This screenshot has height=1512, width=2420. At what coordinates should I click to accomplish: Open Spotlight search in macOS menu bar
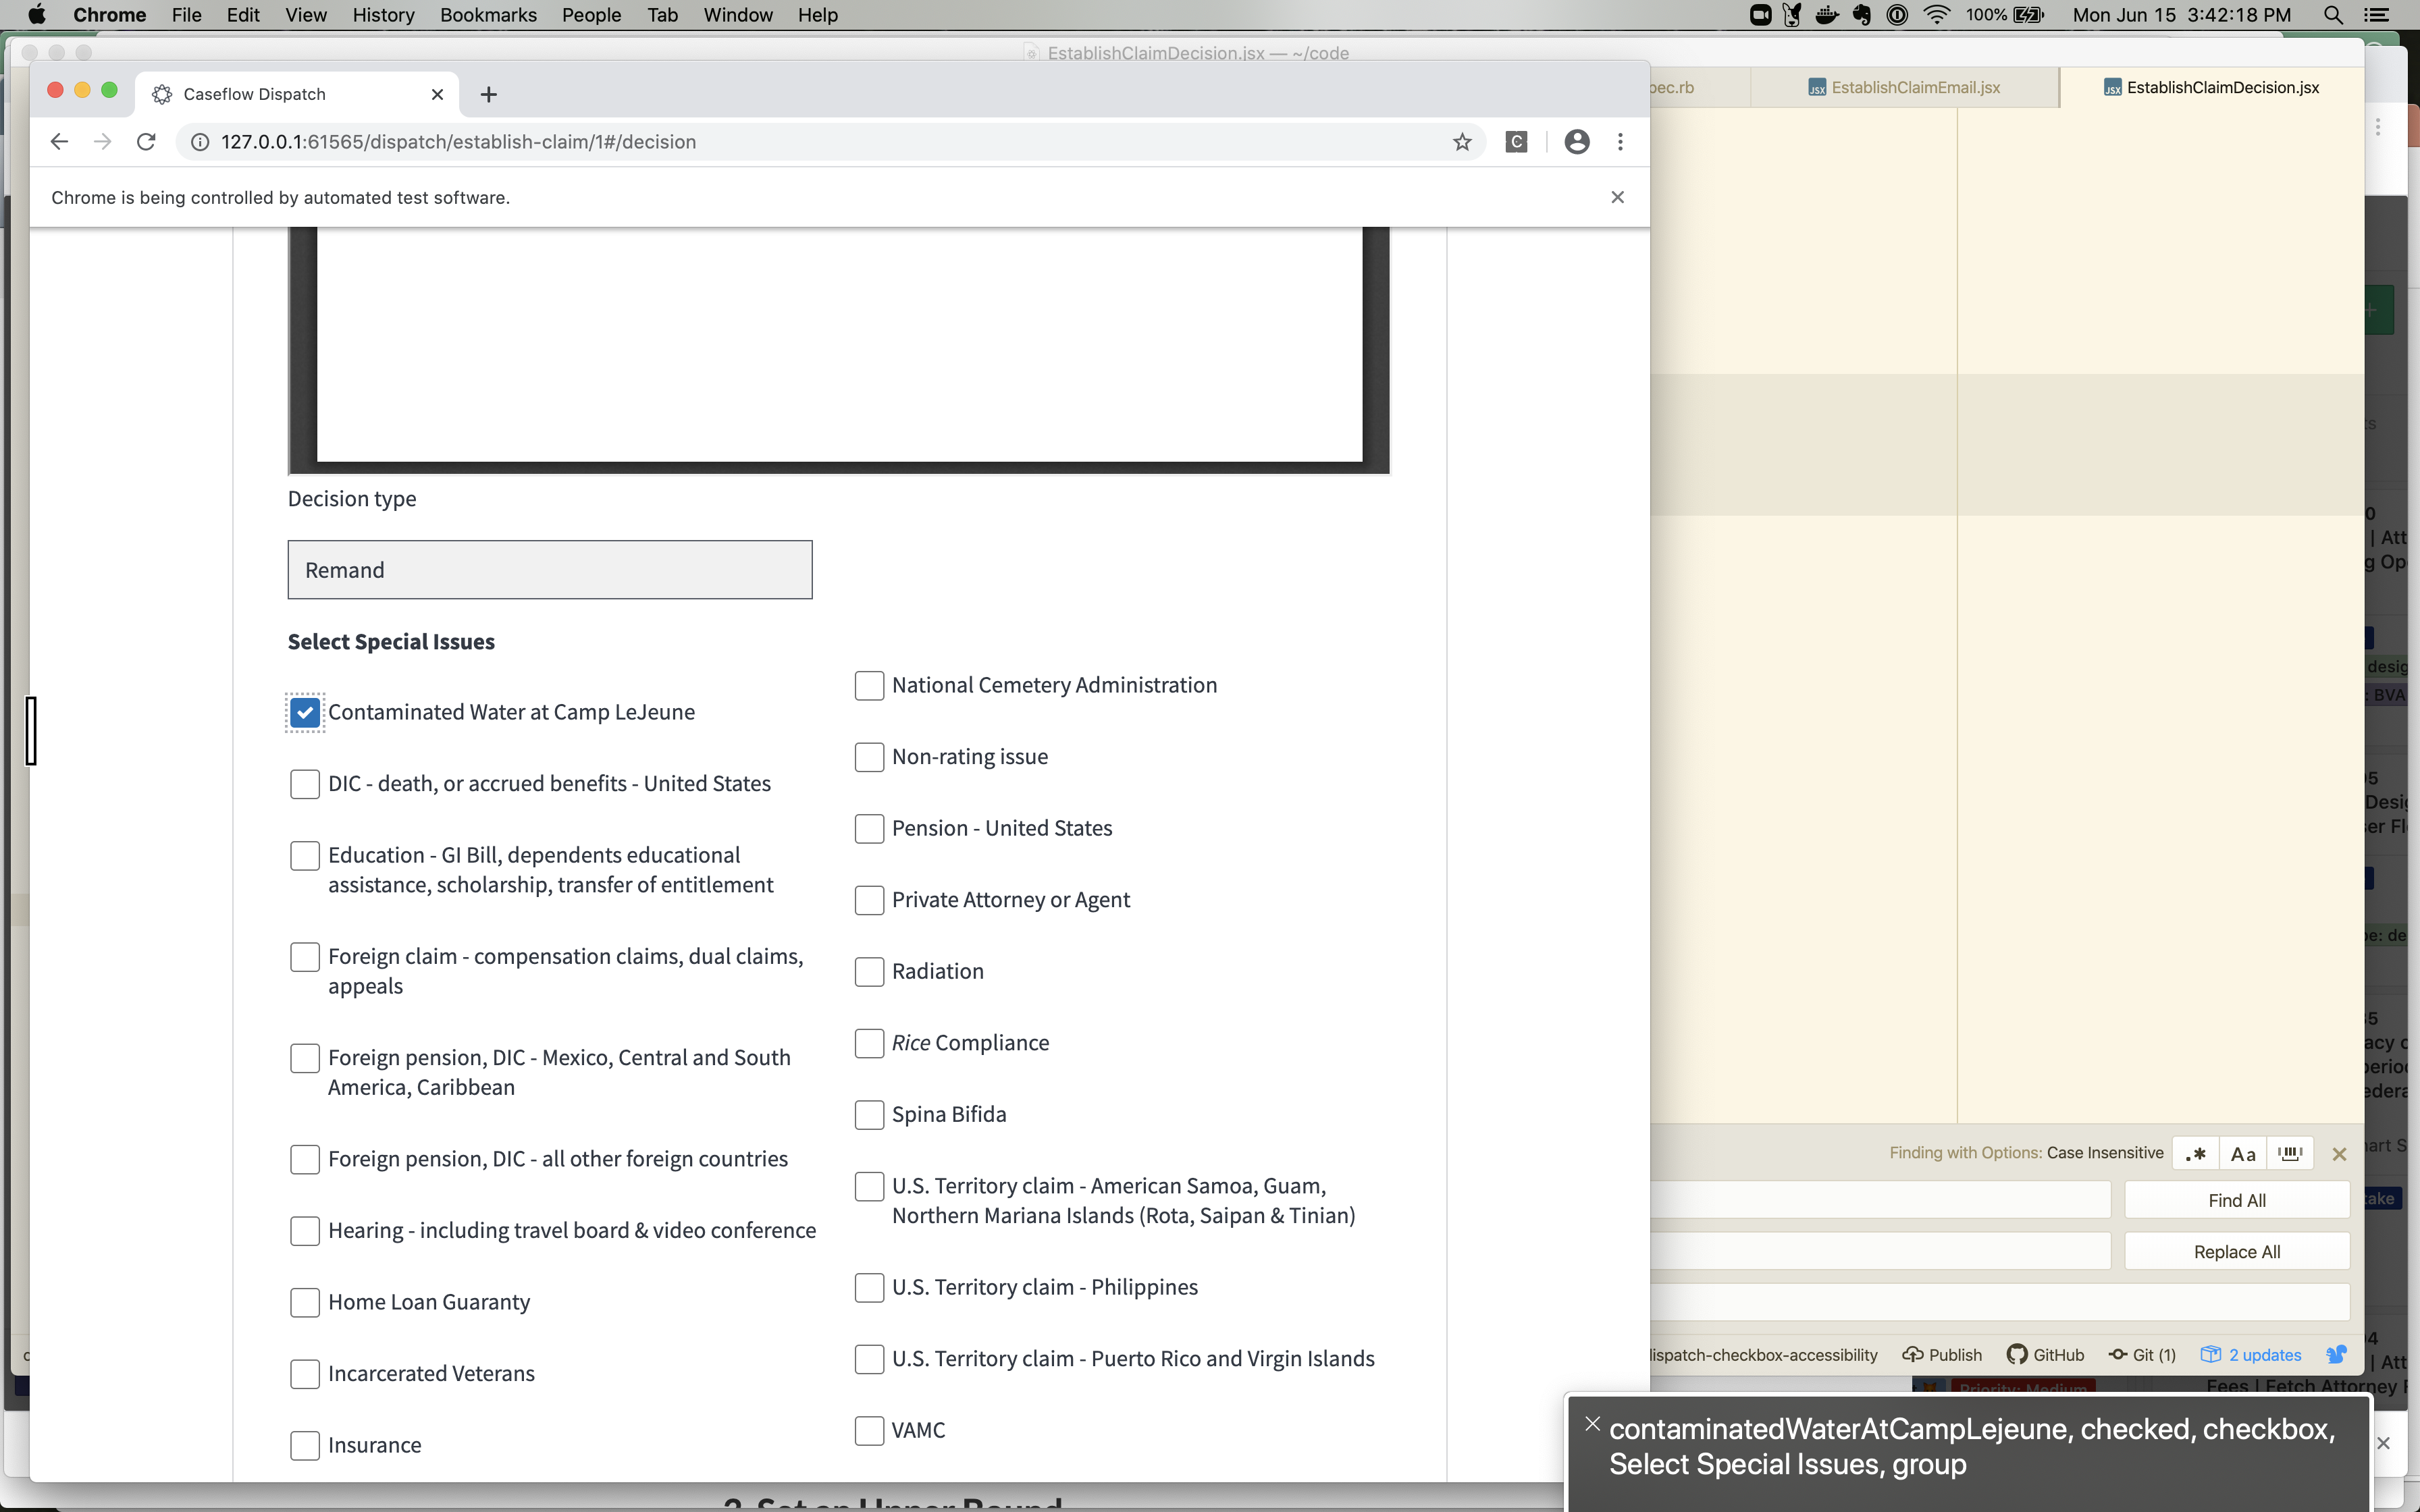(x=2333, y=15)
